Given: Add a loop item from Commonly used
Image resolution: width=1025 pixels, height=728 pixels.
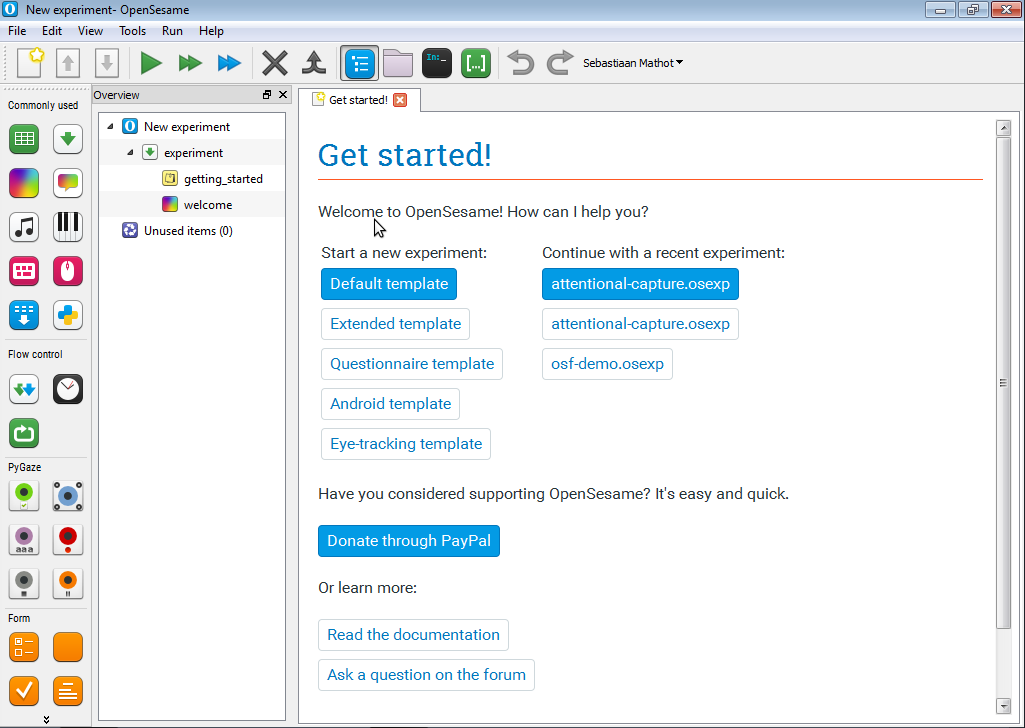Looking at the screenshot, I should [24, 139].
